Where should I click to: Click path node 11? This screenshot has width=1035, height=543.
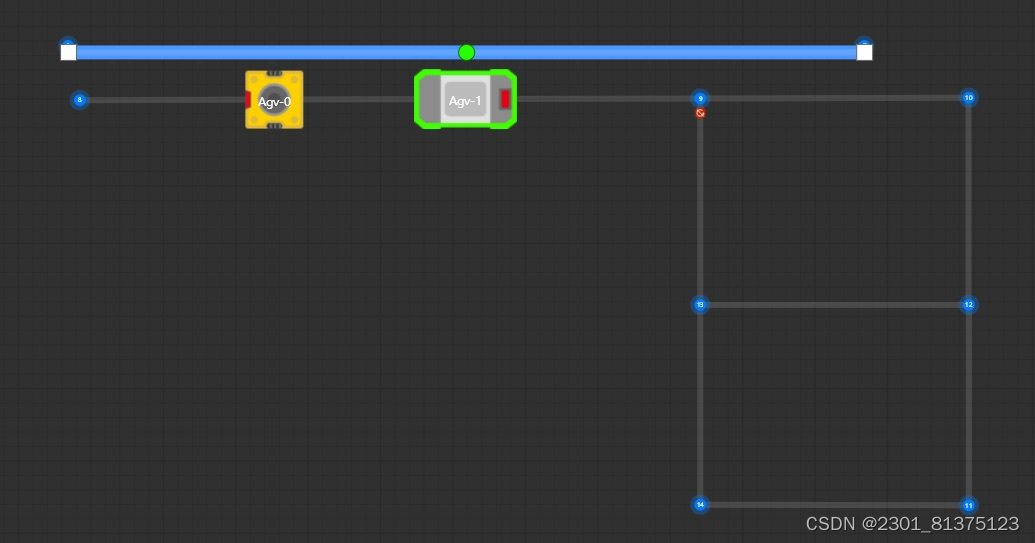click(968, 505)
